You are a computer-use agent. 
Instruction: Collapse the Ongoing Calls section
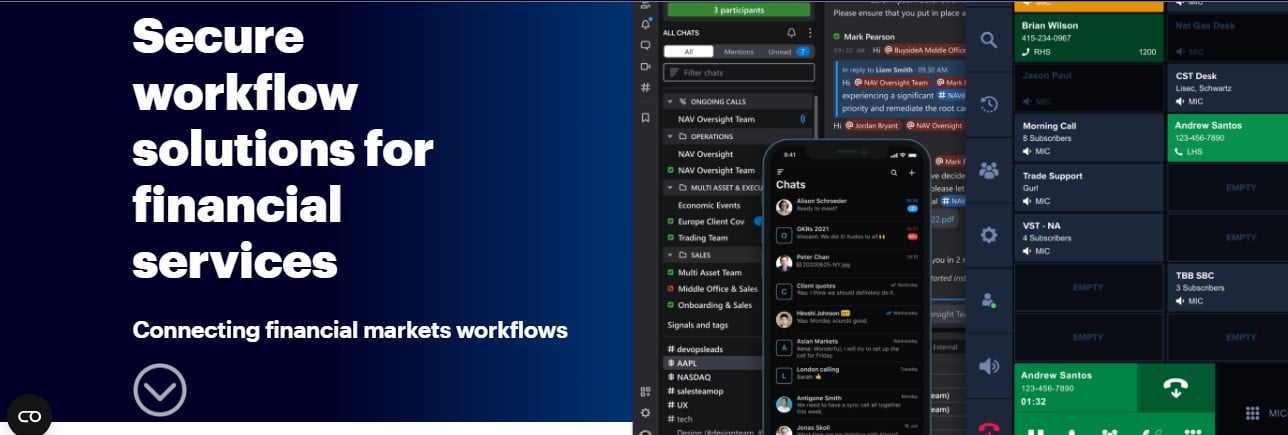(670, 102)
